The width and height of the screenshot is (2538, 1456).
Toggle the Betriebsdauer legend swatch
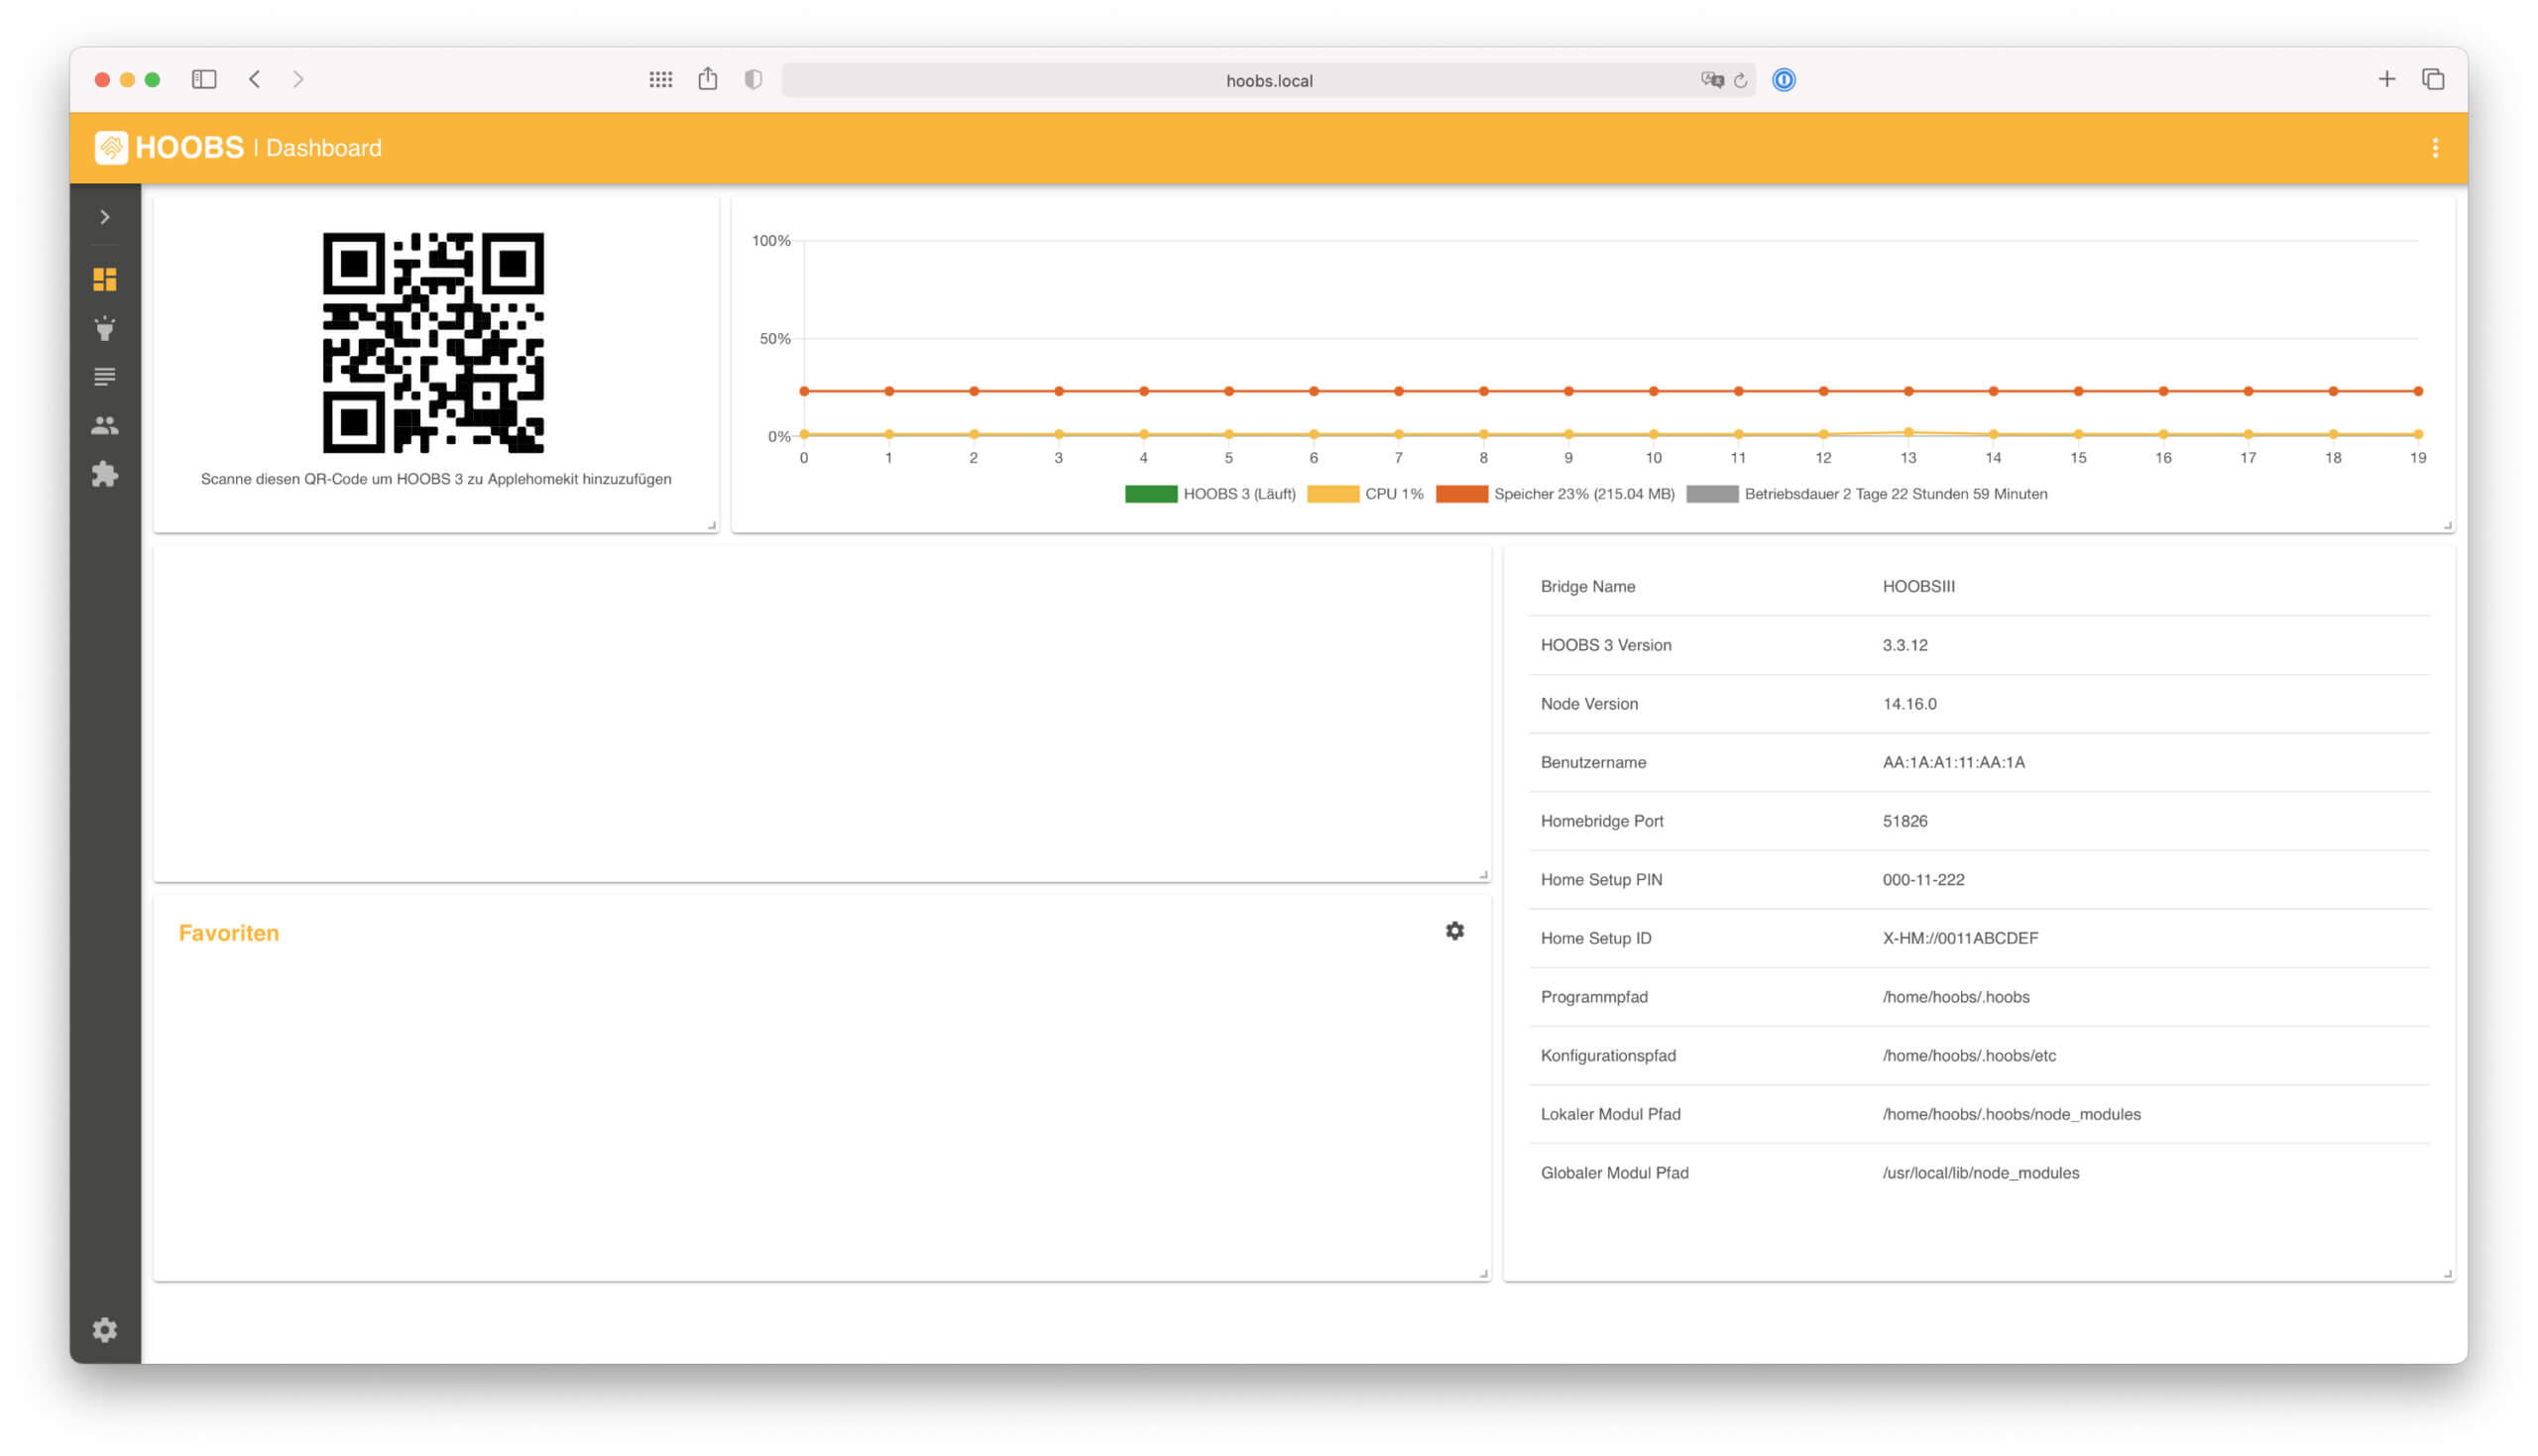[x=1712, y=494]
